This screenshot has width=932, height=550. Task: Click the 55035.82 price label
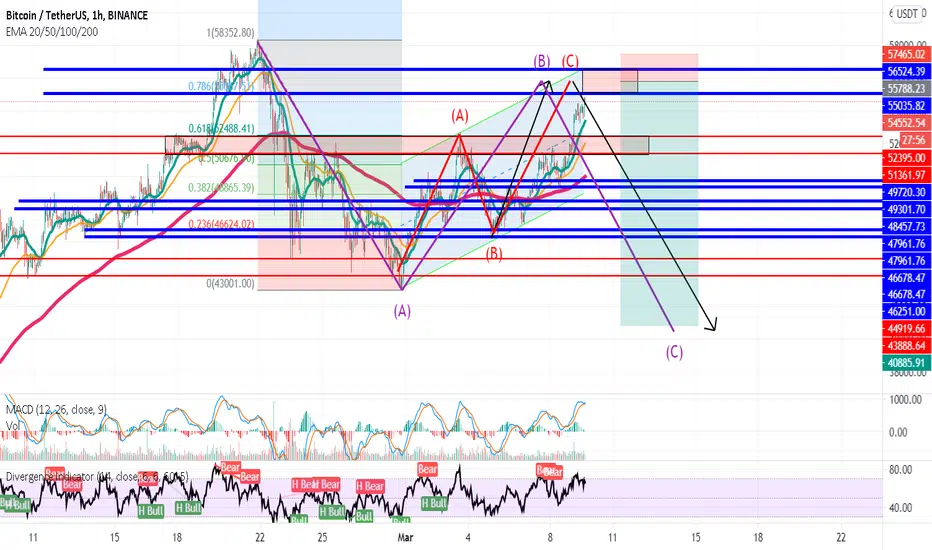pos(906,106)
